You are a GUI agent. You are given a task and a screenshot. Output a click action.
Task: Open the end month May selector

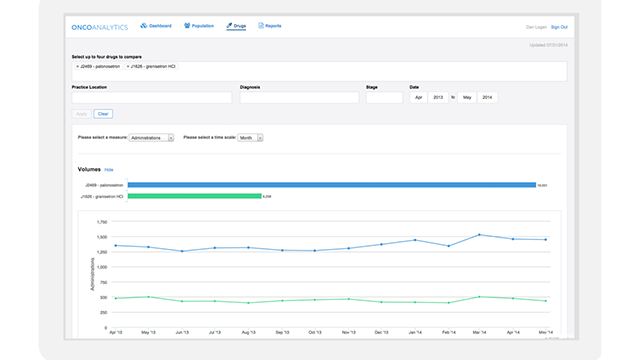[467, 98]
